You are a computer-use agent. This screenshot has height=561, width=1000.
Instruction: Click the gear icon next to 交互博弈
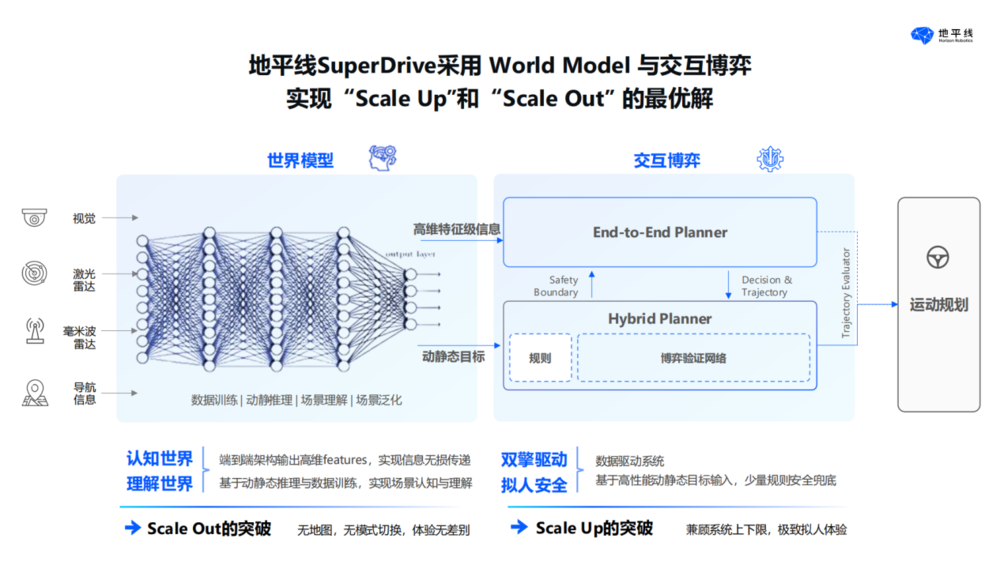point(769,158)
